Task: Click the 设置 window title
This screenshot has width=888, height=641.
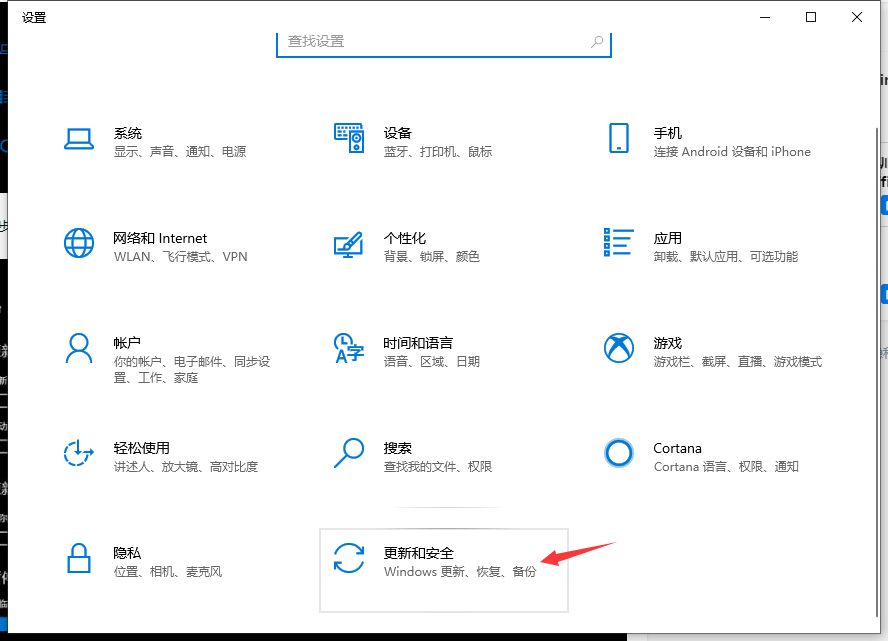Action: coord(33,17)
